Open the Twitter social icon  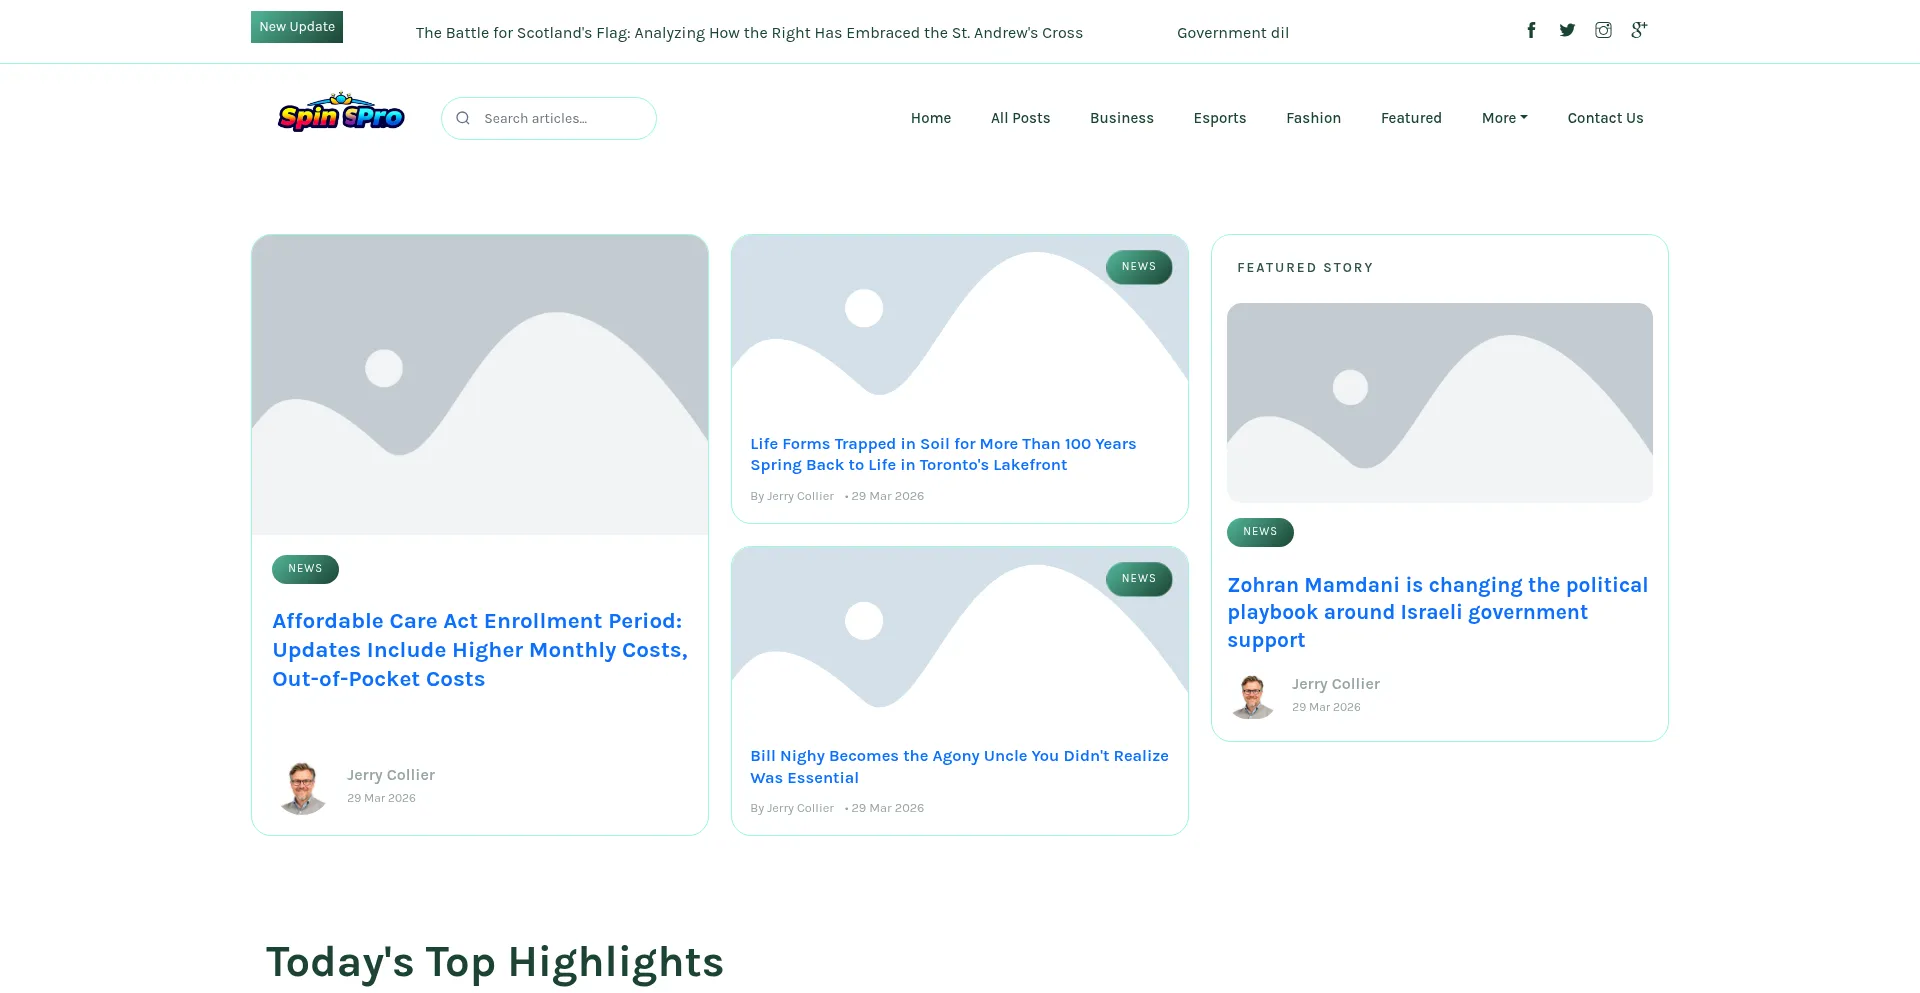[x=1567, y=30]
